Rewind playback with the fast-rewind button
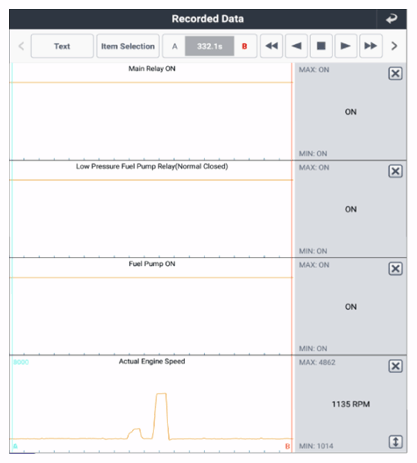This screenshot has width=417, height=463. pos(271,46)
